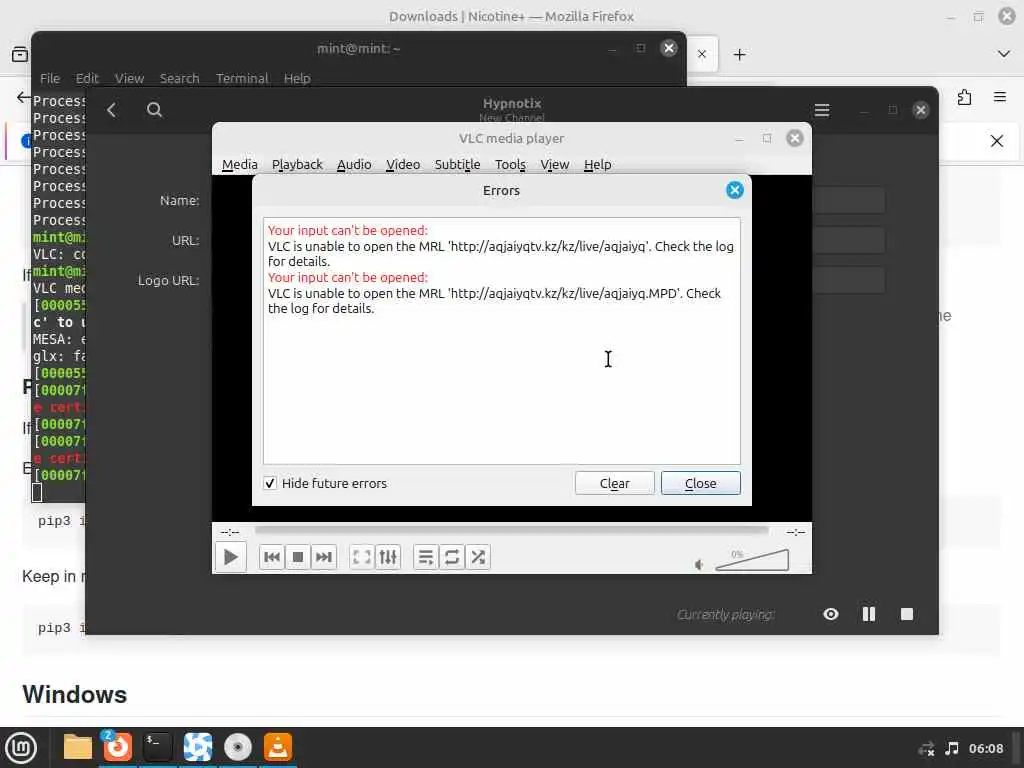Open terminal Terminal menu
The width and height of the screenshot is (1024, 768).
point(242,78)
